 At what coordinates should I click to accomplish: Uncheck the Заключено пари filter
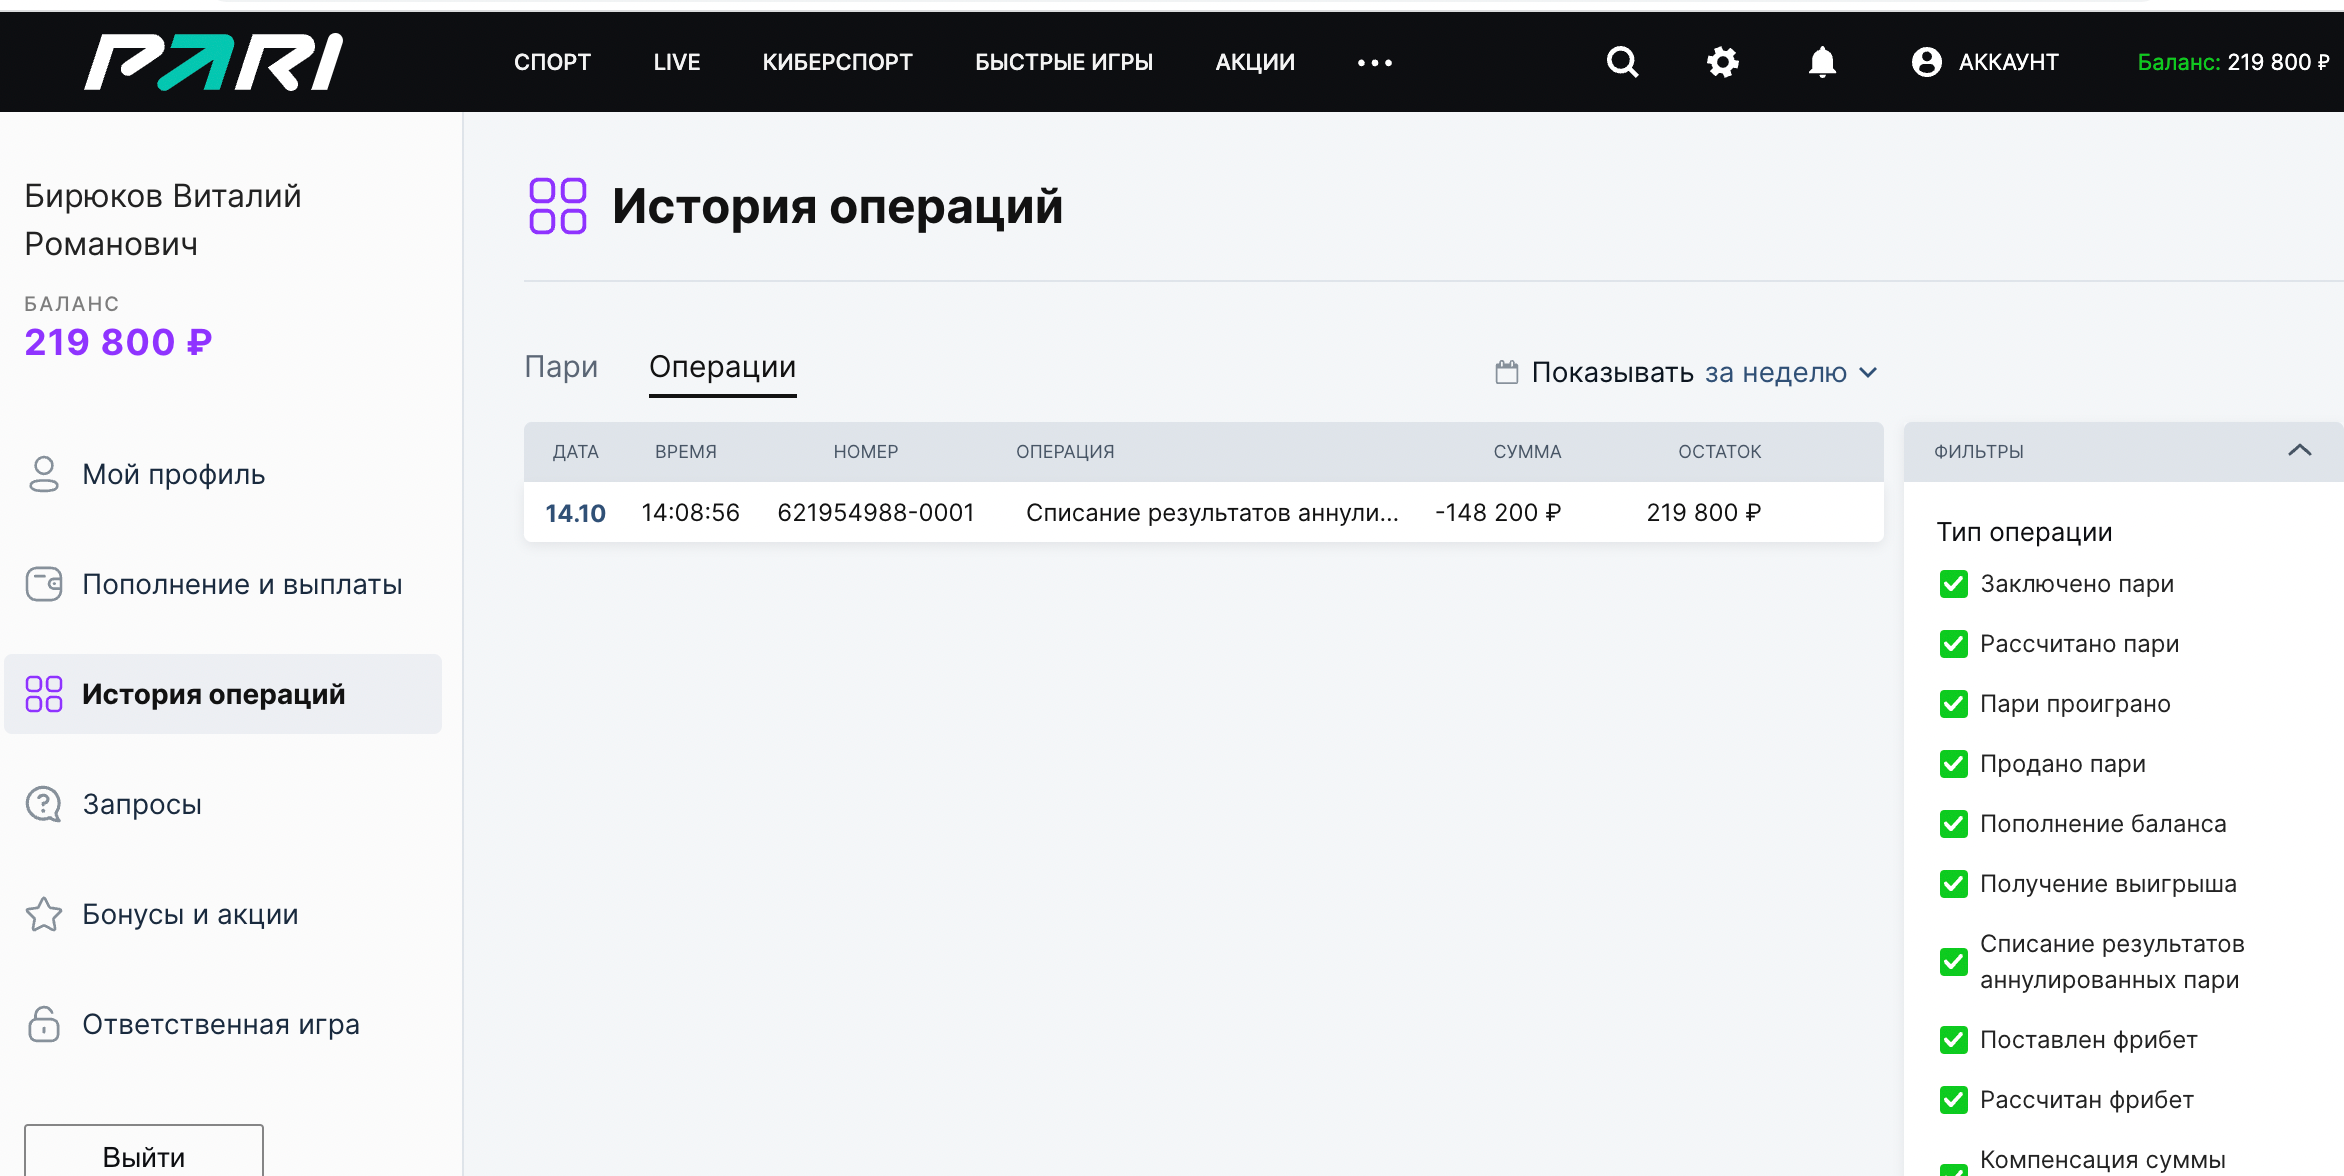(1953, 584)
